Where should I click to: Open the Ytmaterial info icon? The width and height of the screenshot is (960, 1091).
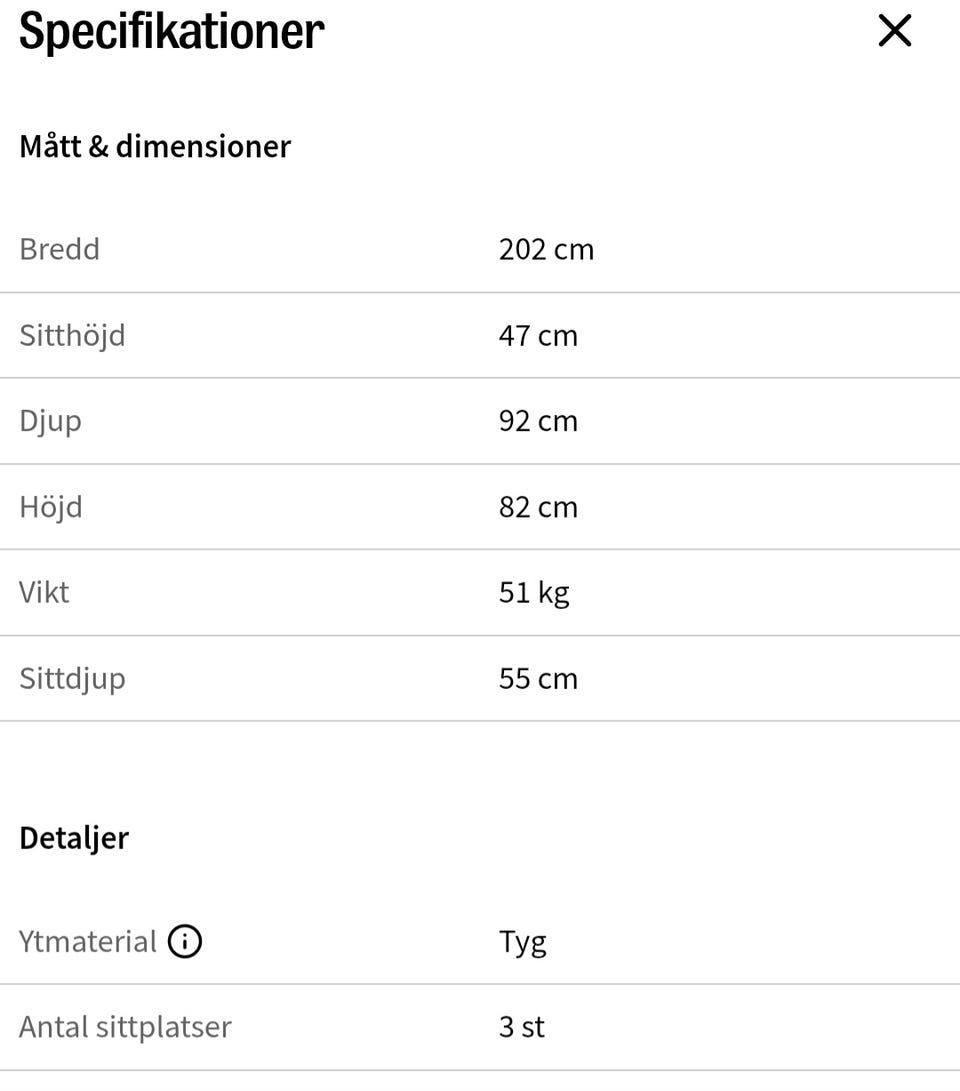[185, 941]
